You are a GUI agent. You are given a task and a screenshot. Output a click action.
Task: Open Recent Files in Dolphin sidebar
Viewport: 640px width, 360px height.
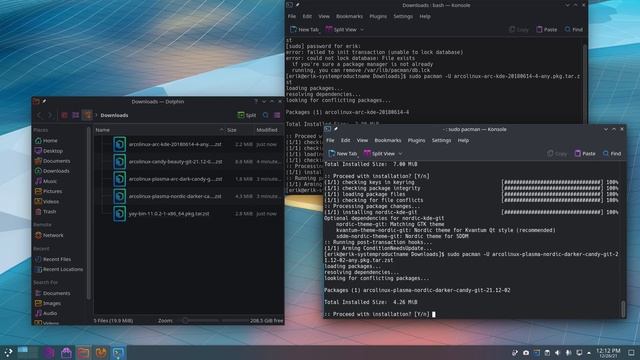(x=53, y=259)
